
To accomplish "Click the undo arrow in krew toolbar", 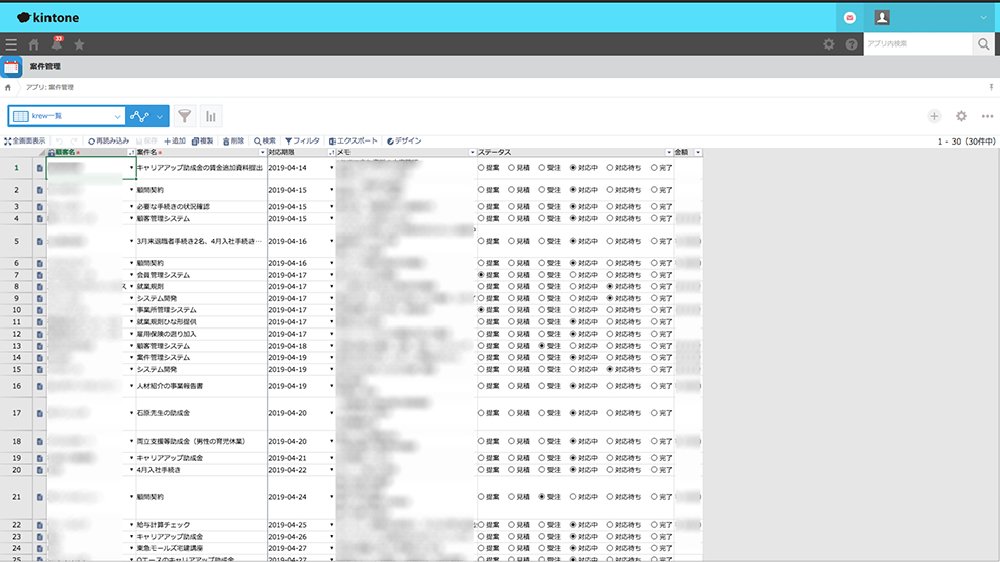I will pos(59,141).
